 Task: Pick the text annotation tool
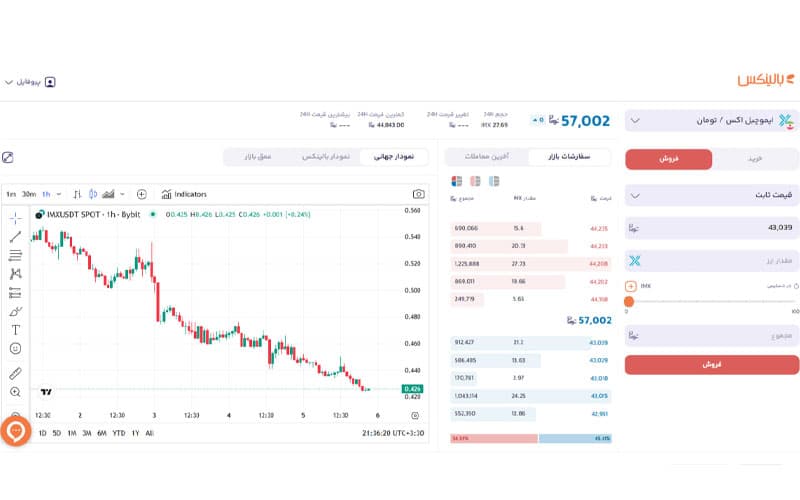coord(15,329)
